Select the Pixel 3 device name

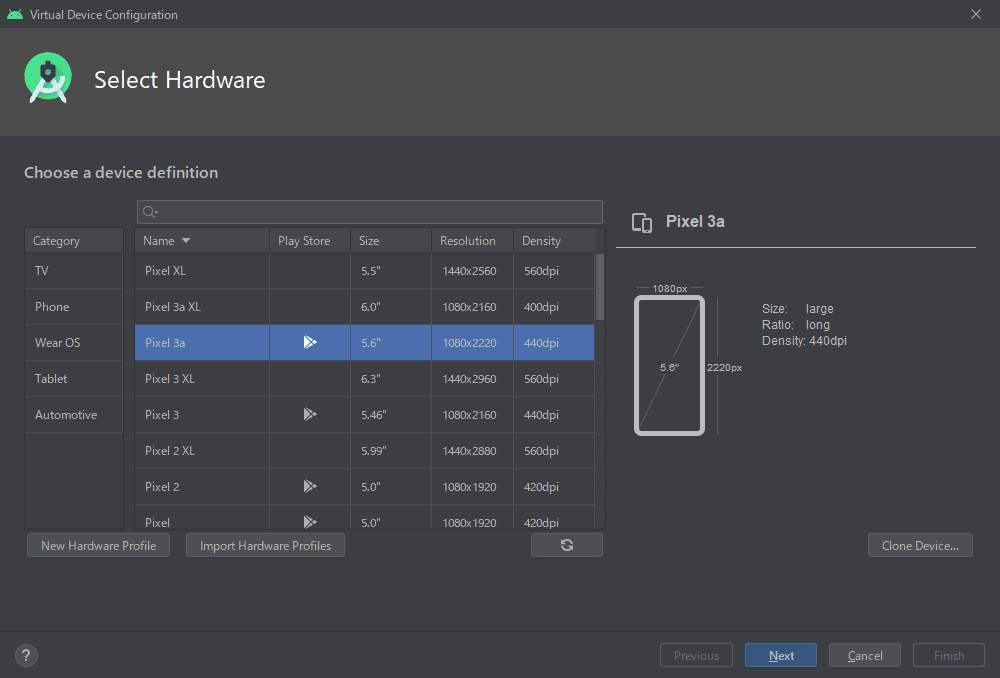click(162, 415)
